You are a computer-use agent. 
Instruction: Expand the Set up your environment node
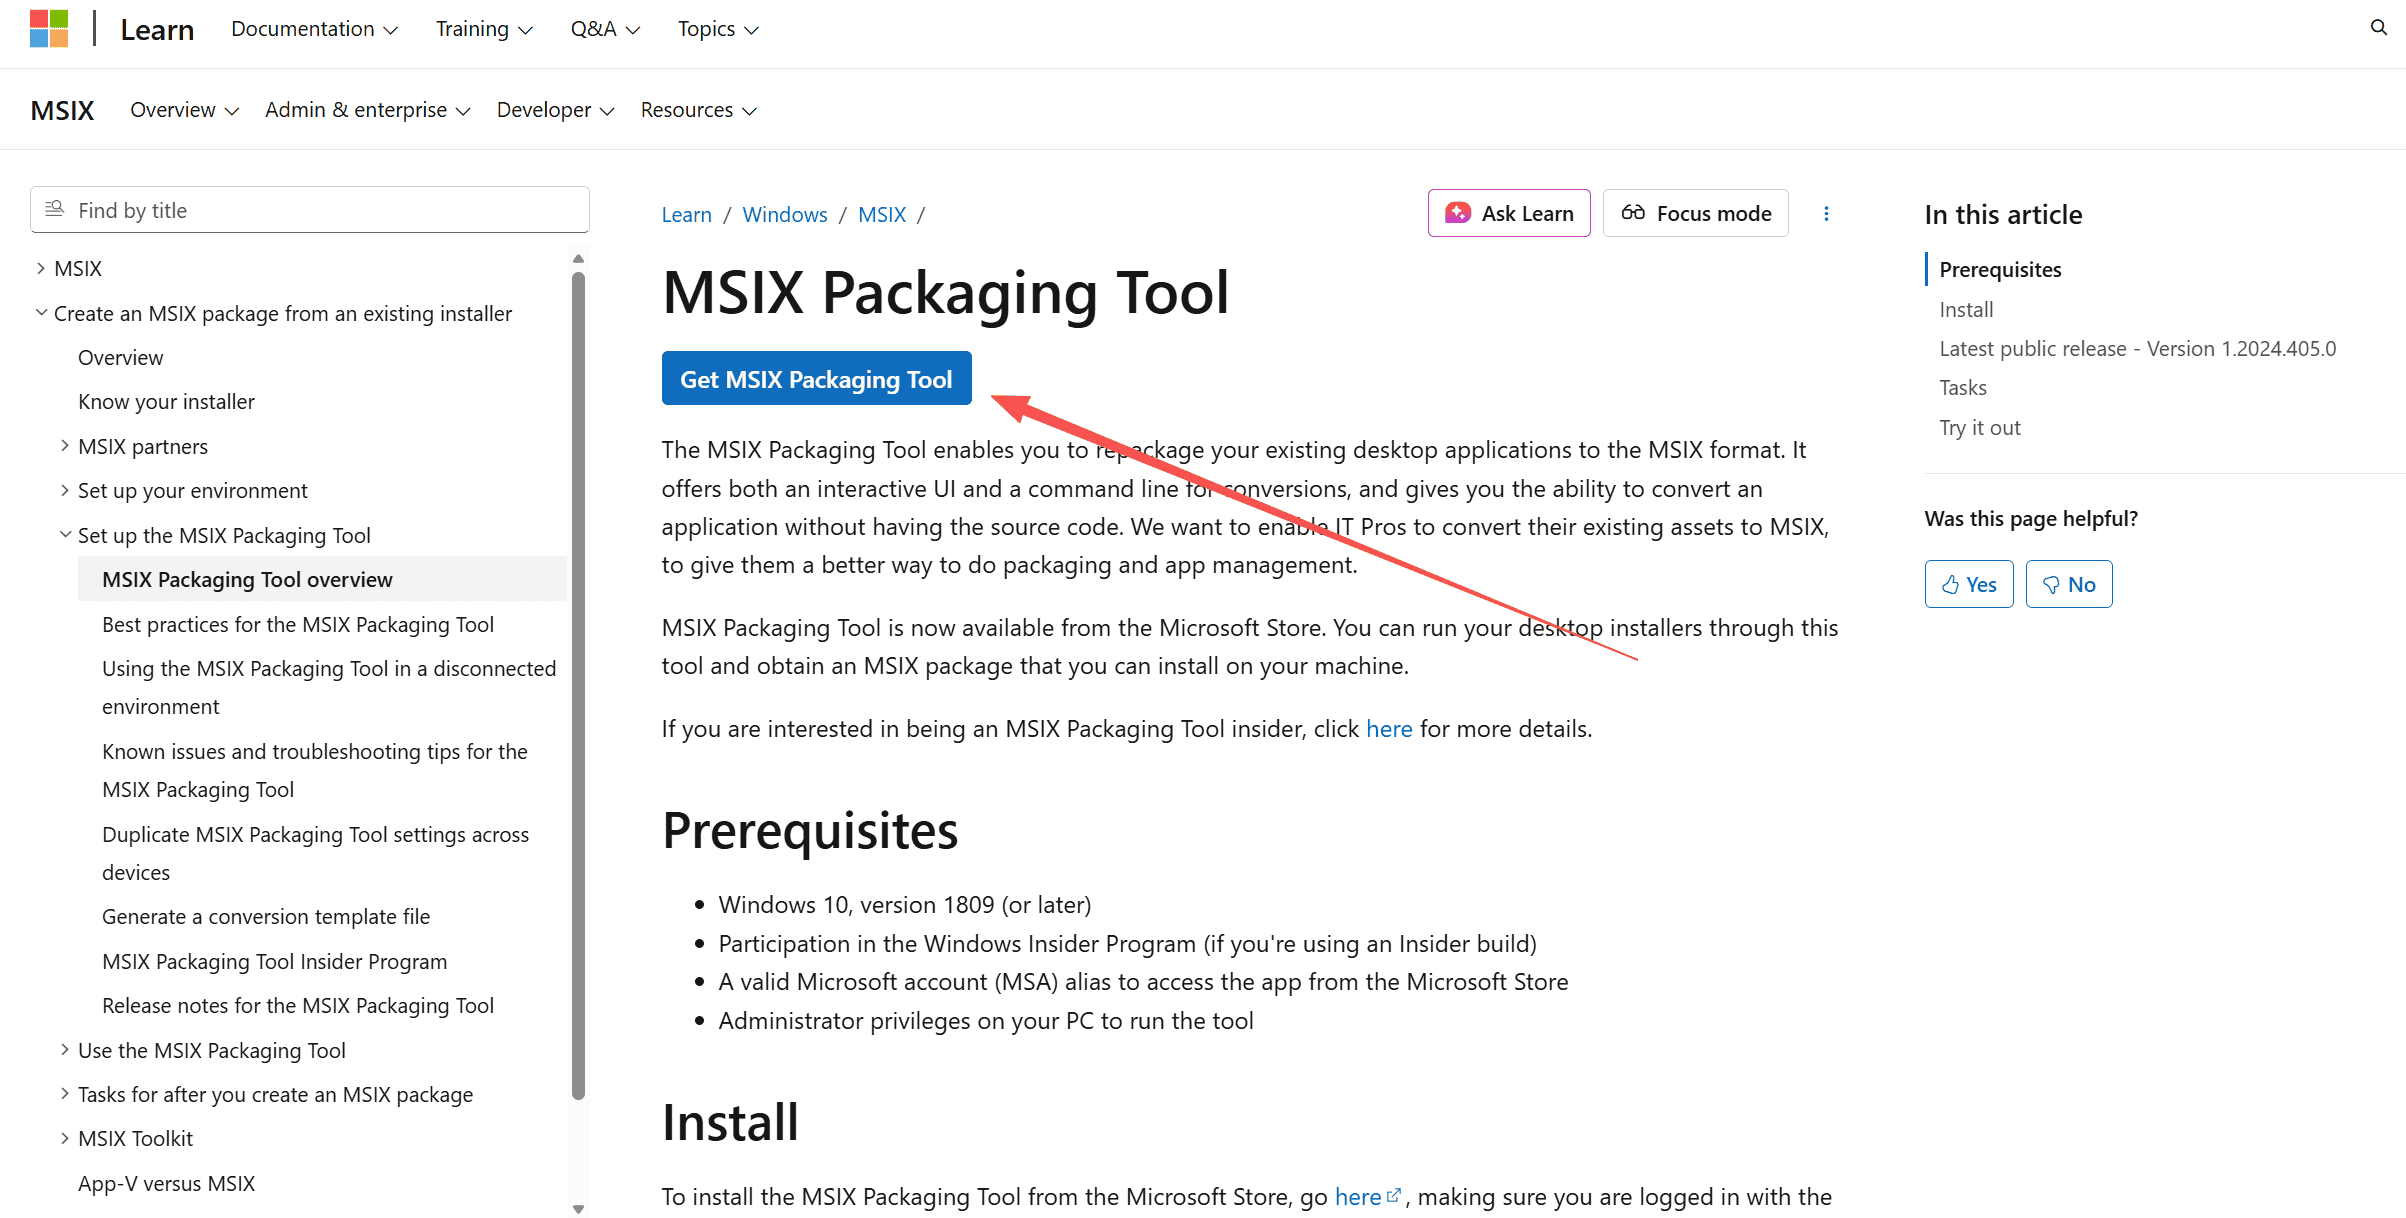[65, 490]
